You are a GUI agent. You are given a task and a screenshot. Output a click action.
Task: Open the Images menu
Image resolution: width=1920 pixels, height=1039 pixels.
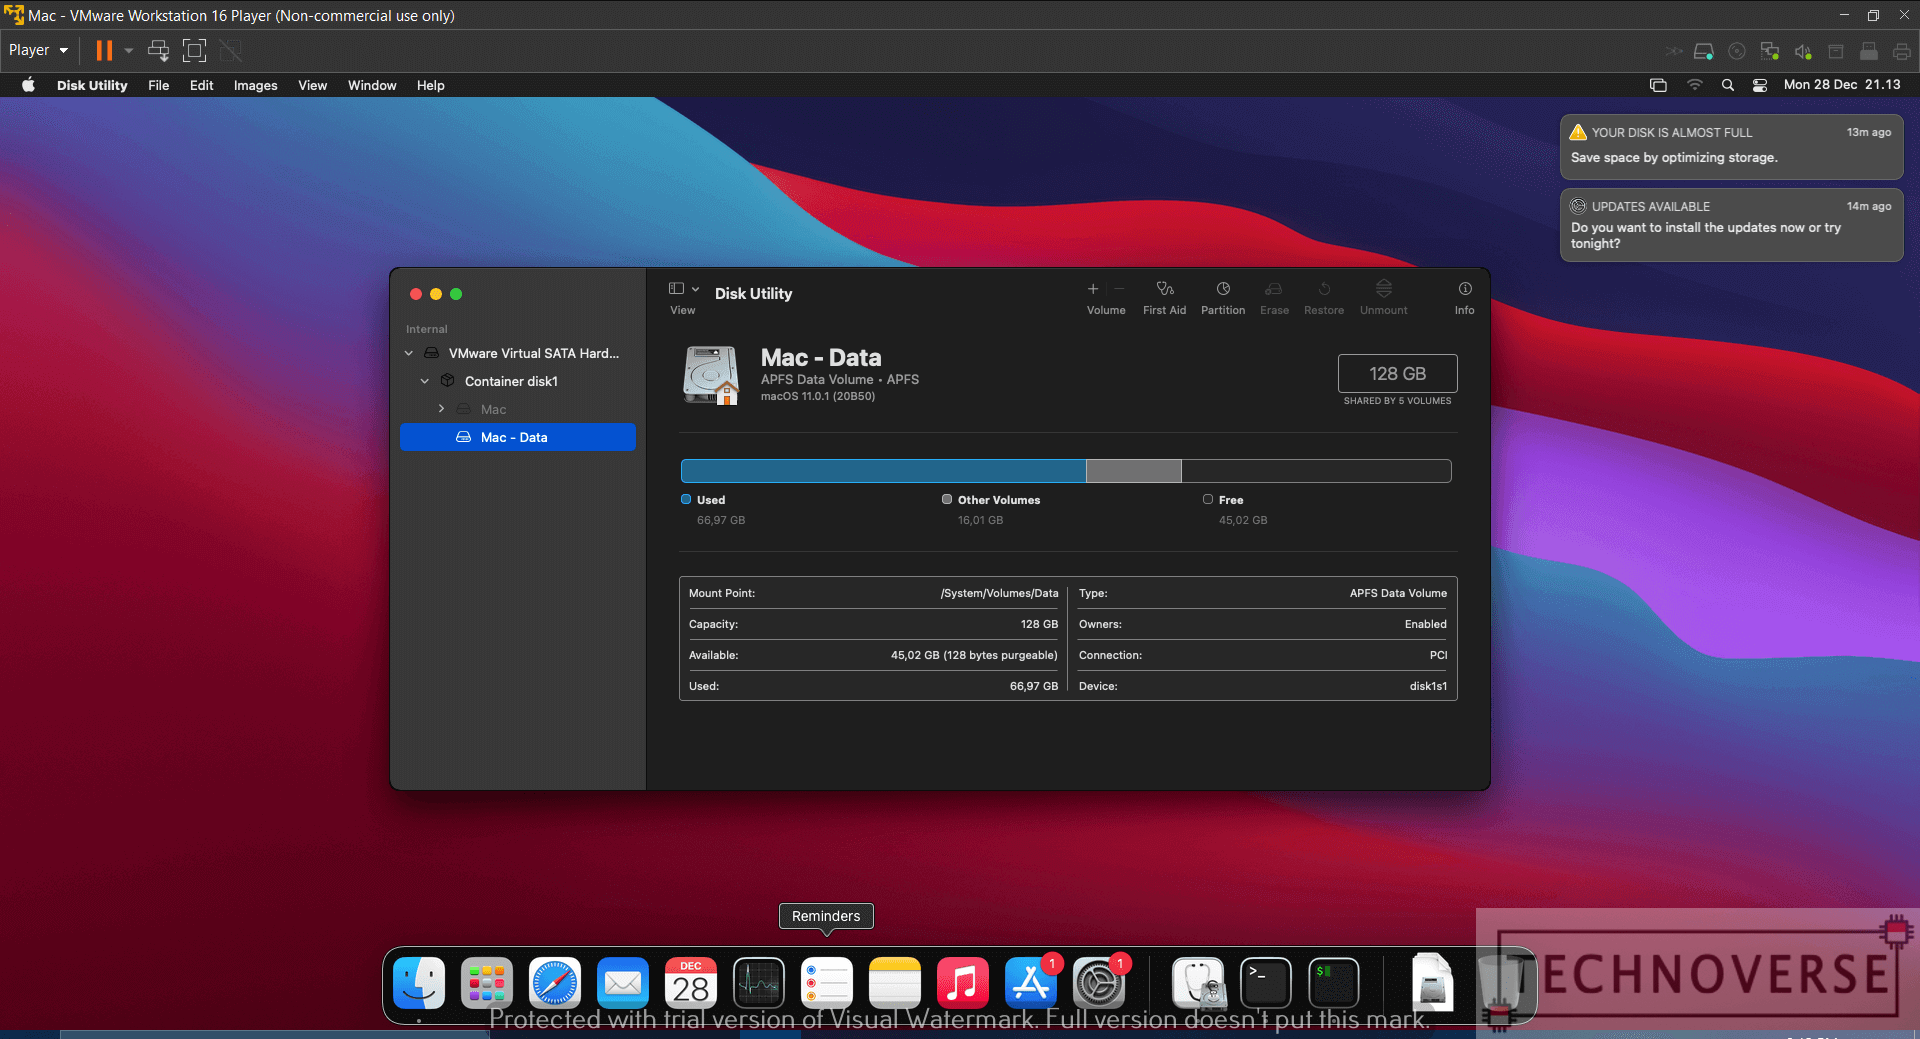[255, 85]
